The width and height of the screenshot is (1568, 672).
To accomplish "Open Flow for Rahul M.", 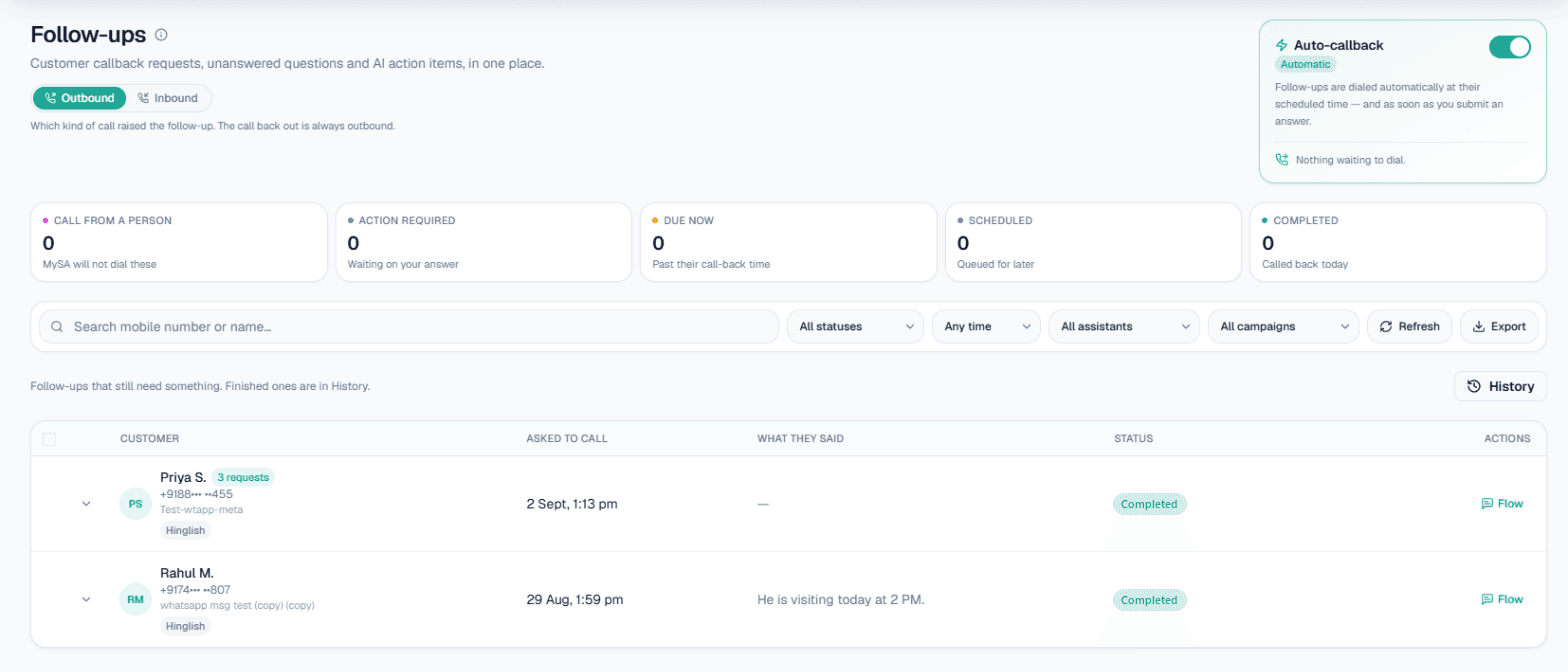I will point(1502,599).
